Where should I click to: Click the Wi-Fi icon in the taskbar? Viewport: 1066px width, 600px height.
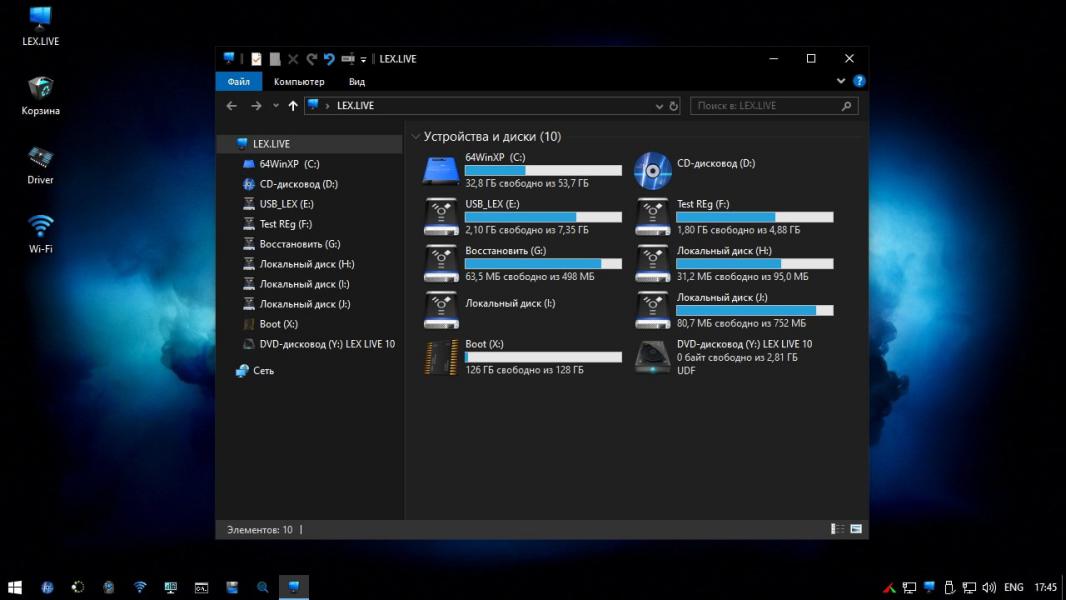[x=140, y=587]
